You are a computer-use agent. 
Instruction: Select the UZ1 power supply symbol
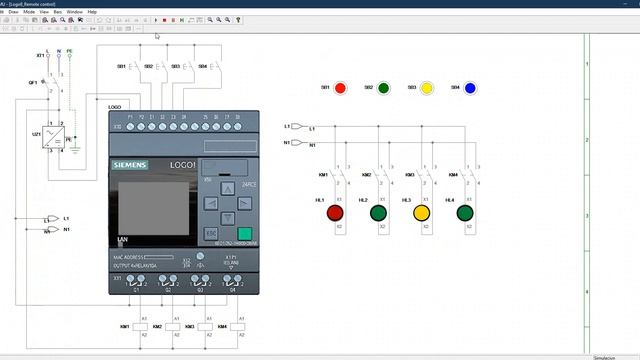53,137
